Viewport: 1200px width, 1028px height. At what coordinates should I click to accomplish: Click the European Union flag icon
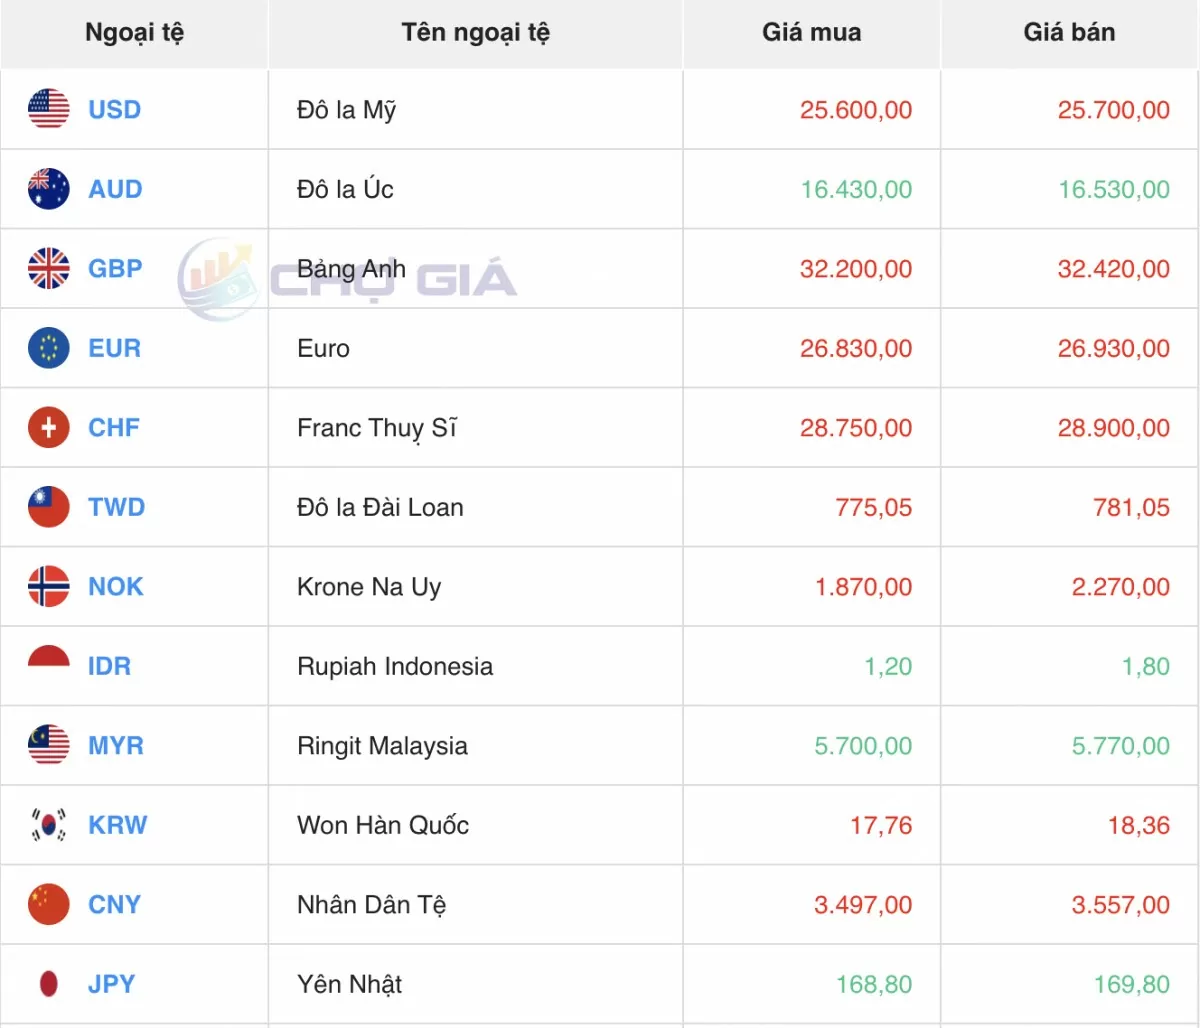pos(48,348)
